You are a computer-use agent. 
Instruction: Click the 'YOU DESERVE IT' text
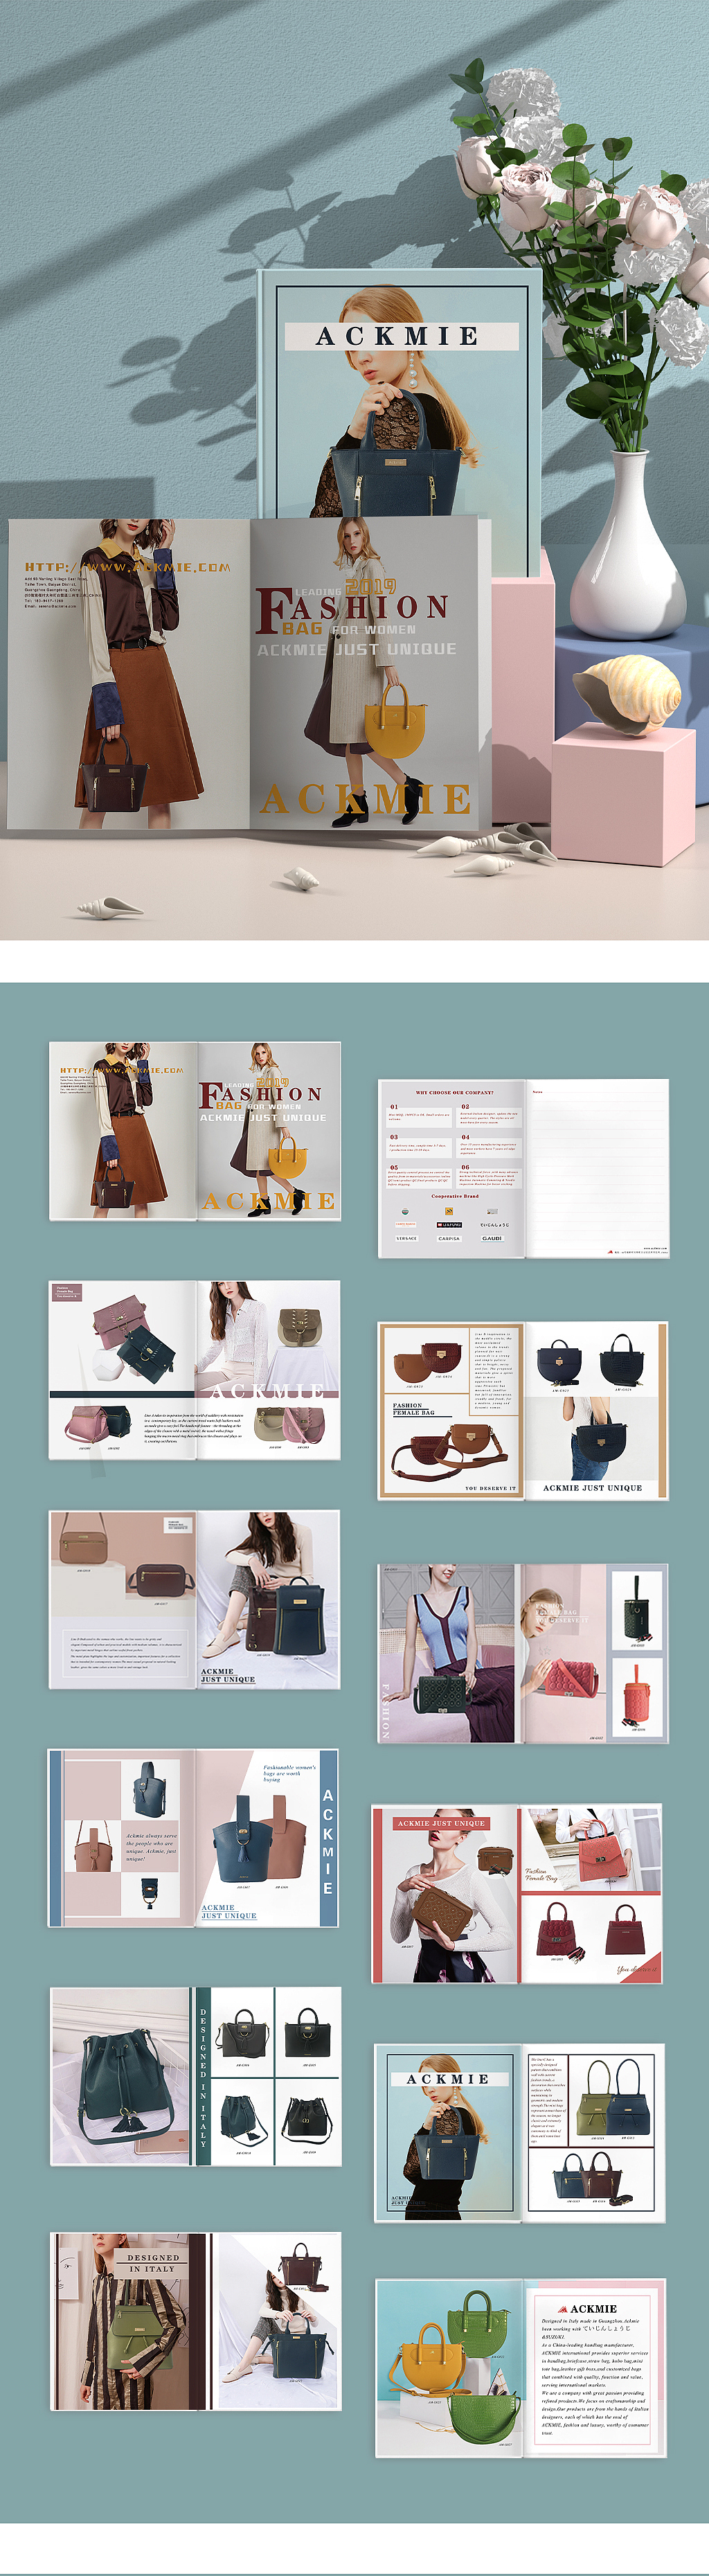pos(490,1488)
